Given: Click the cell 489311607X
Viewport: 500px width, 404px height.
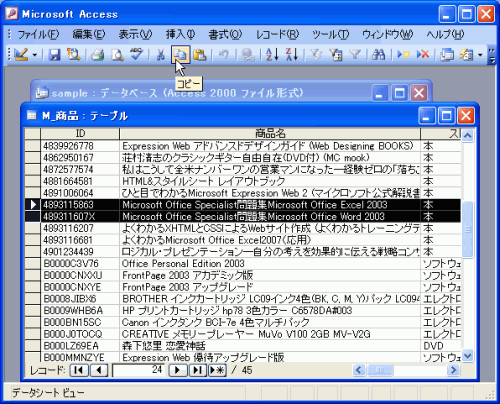Looking at the screenshot, I should point(80,216).
